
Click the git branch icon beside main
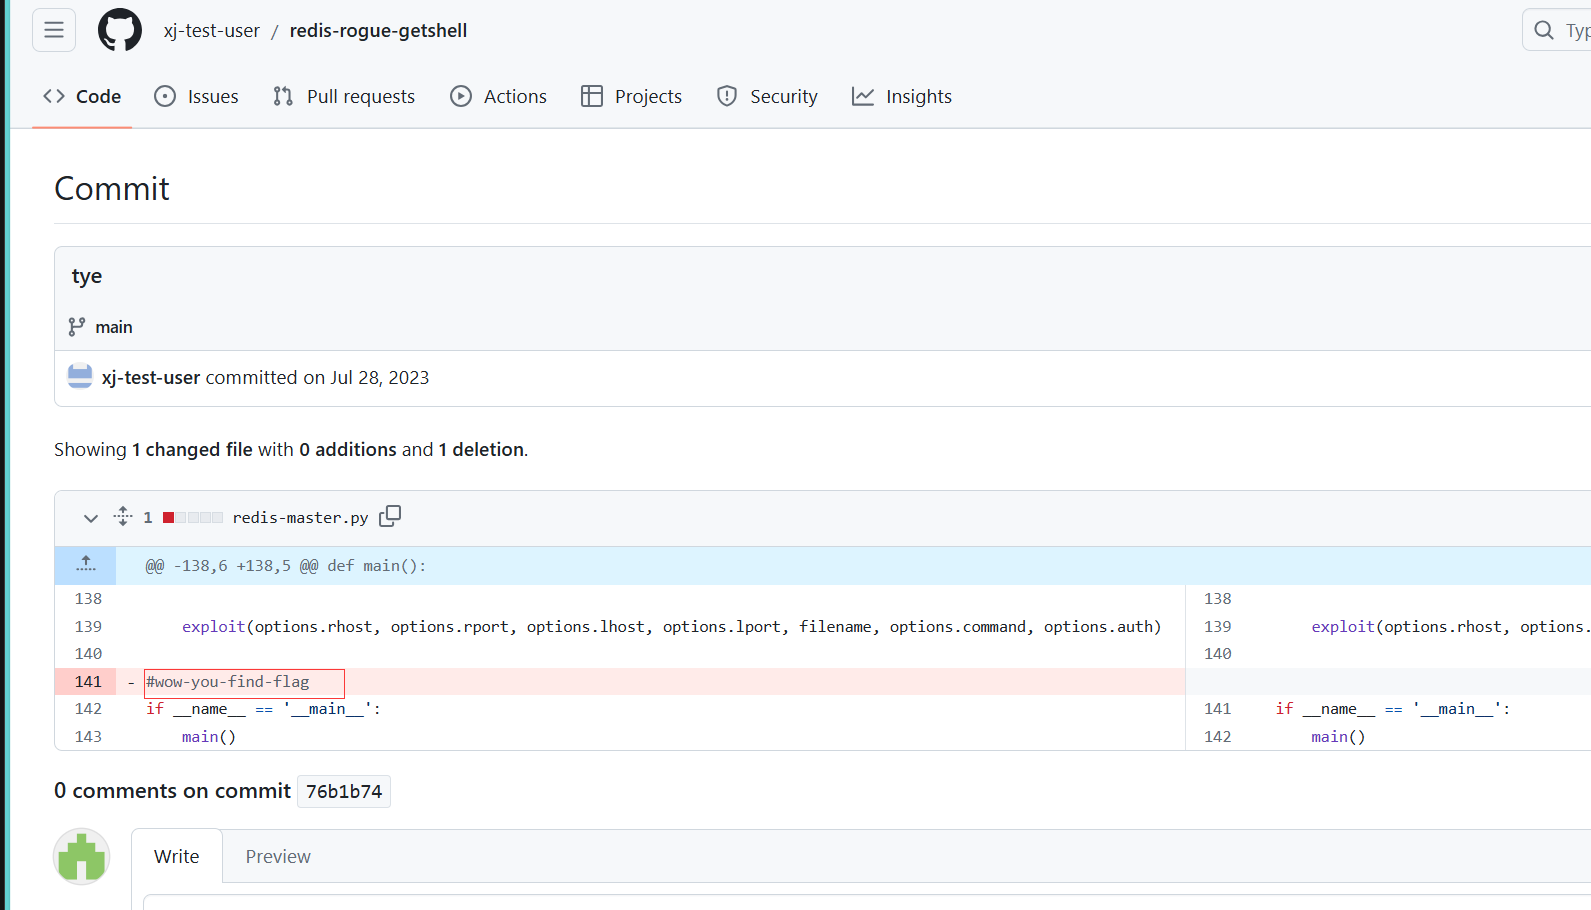pos(77,327)
